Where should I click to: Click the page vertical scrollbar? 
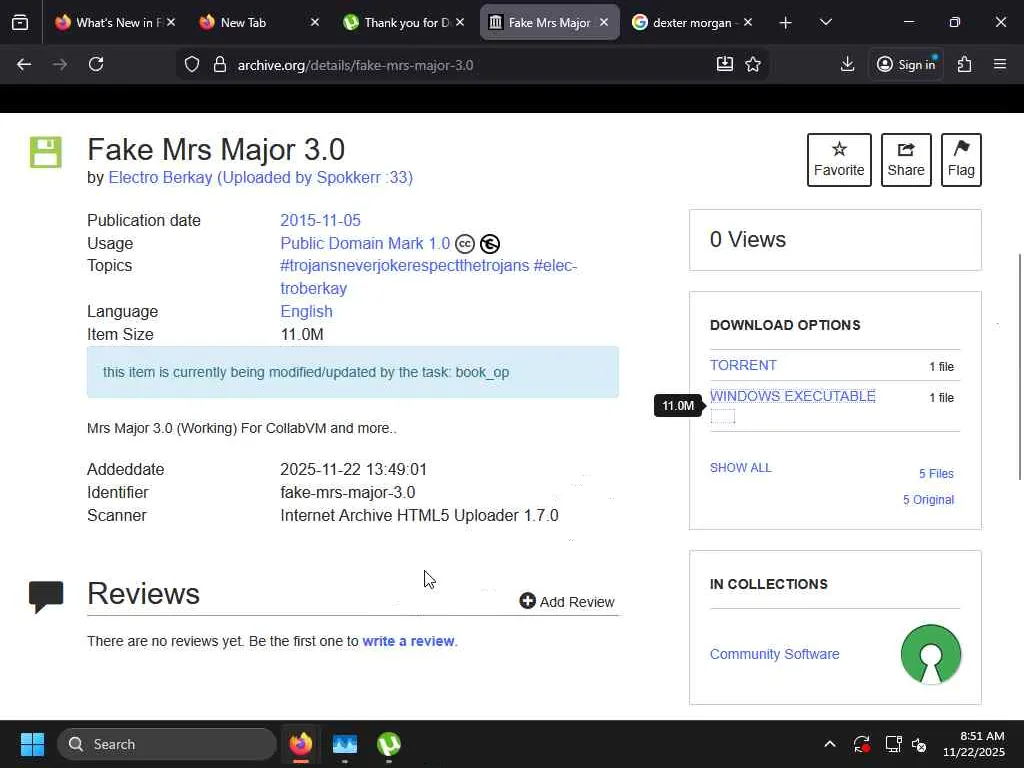pos(1019,366)
